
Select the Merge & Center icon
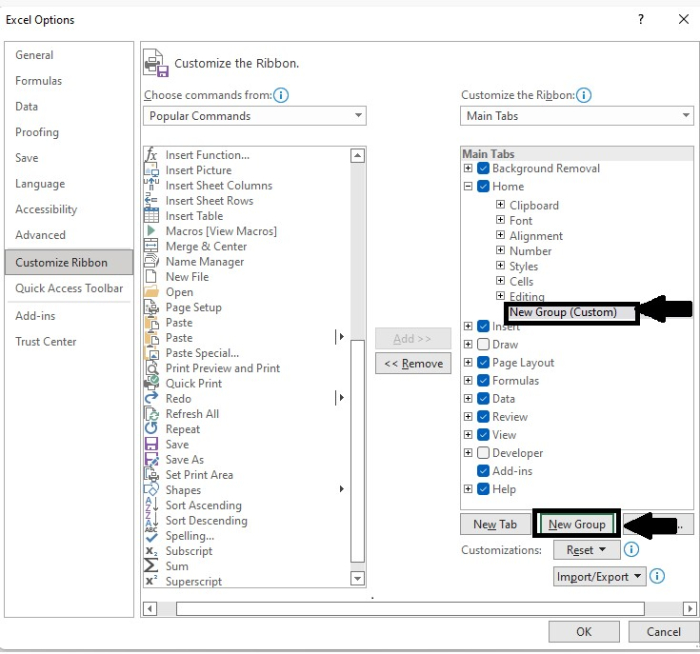(x=151, y=246)
